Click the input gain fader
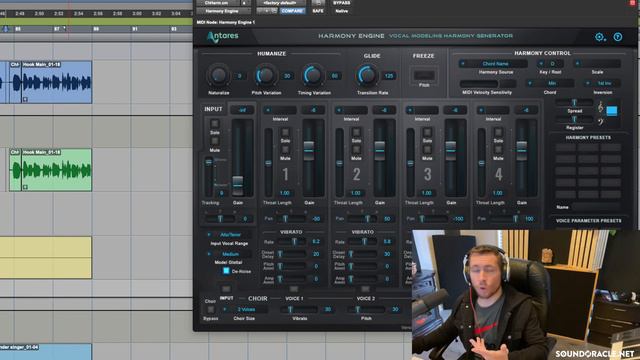 coord(238,184)
